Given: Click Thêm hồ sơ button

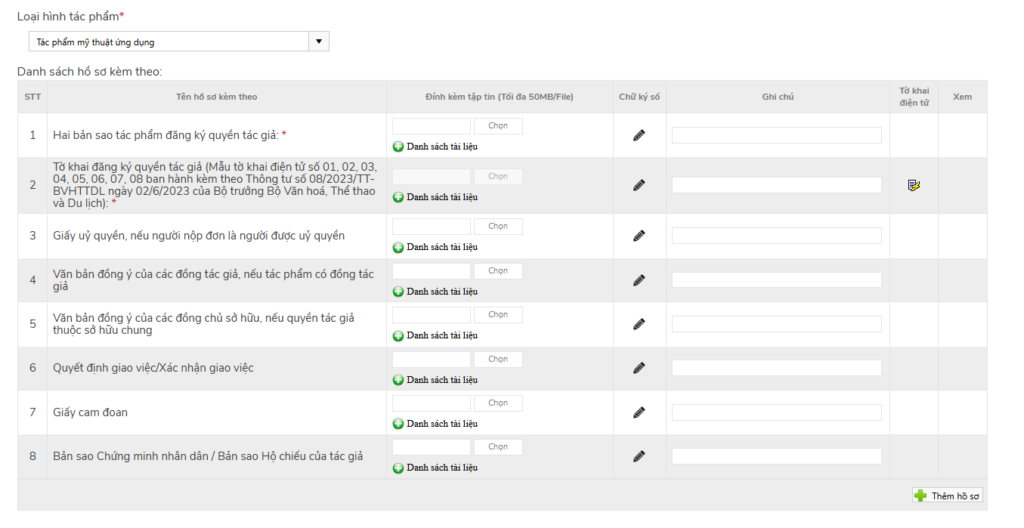Looking at the screenshot, I should (948, 496).
